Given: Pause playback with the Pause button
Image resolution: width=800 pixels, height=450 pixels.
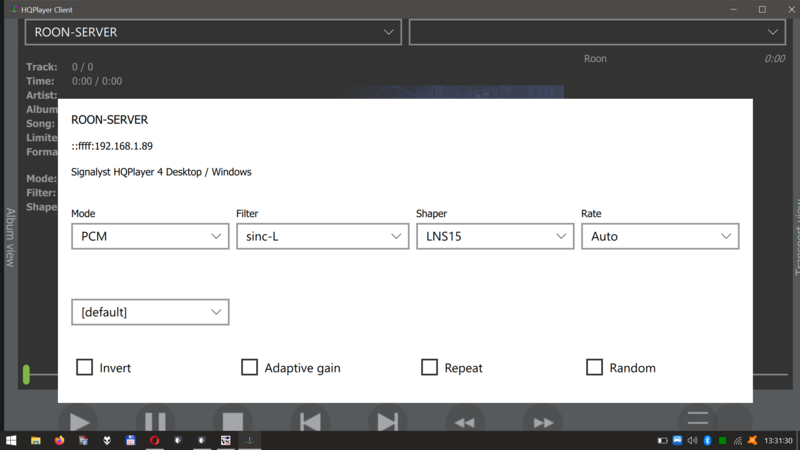Looking at the screenshot, I should pyautogui.click(x=156, y=421).
